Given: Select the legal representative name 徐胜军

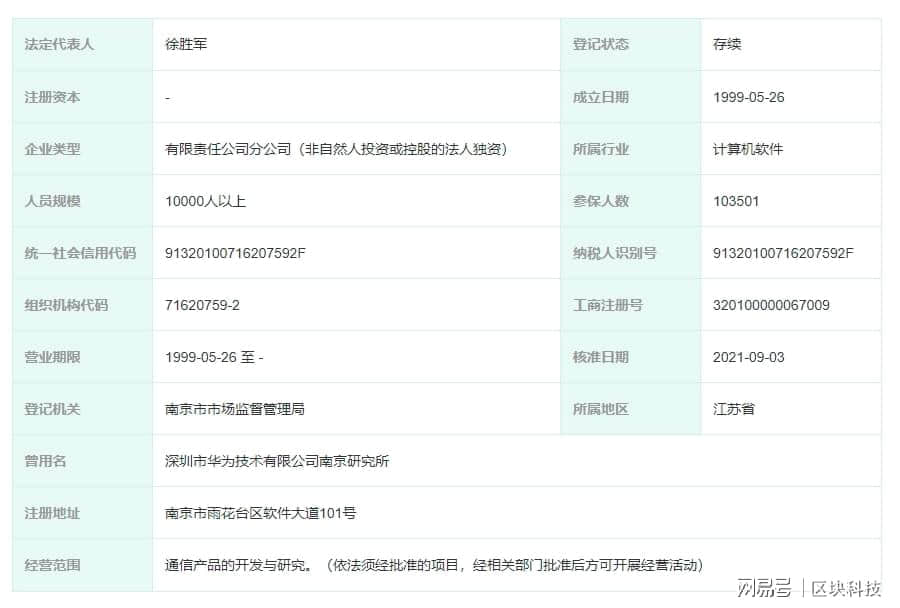Looking at the screenshot, I should click(x=186, y=44).
